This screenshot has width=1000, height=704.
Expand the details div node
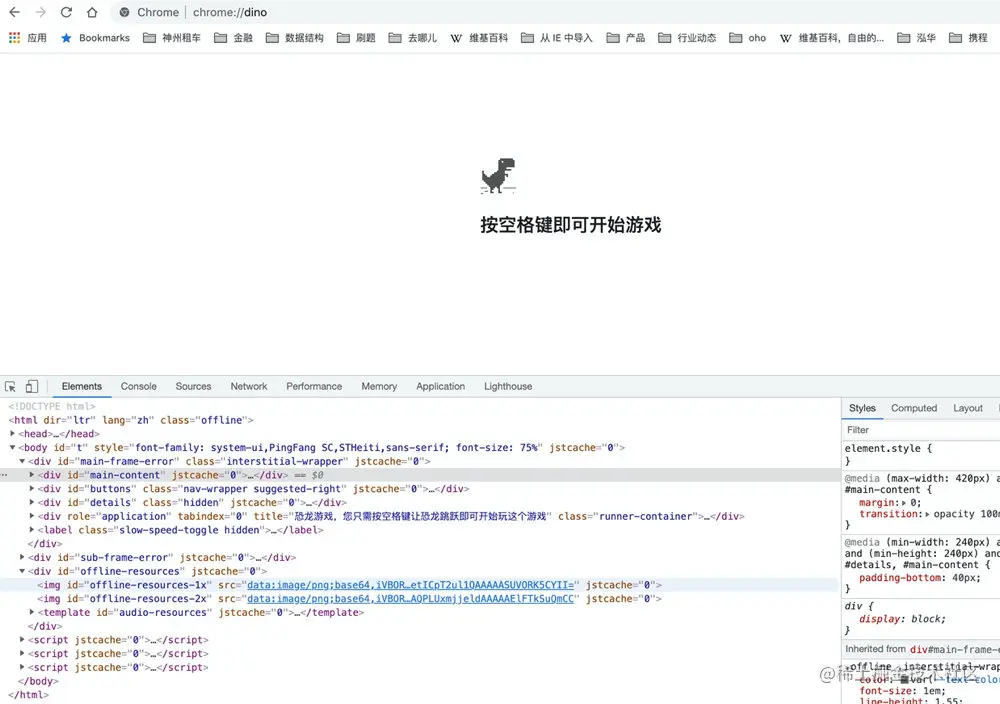[32, 502]
